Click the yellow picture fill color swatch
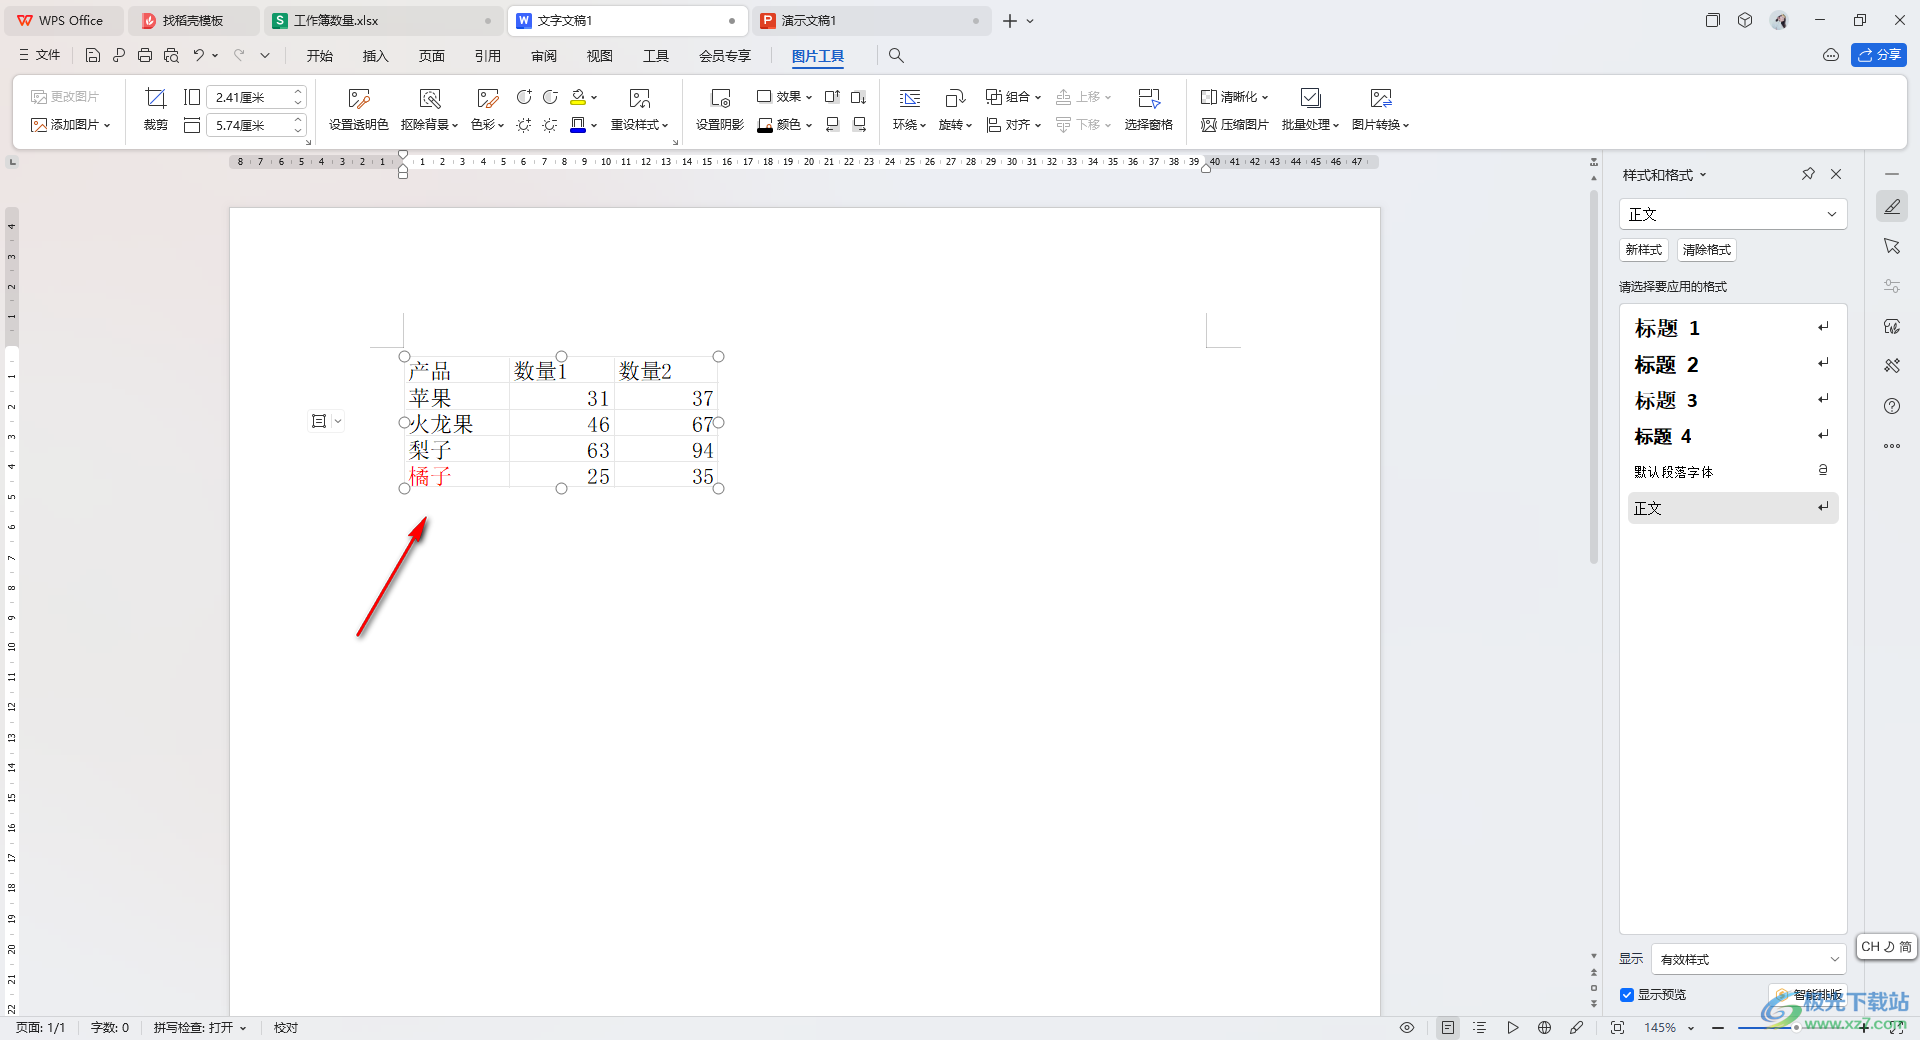Image resolution: width=1920 pixels, height=1040 pixels. 578,97
